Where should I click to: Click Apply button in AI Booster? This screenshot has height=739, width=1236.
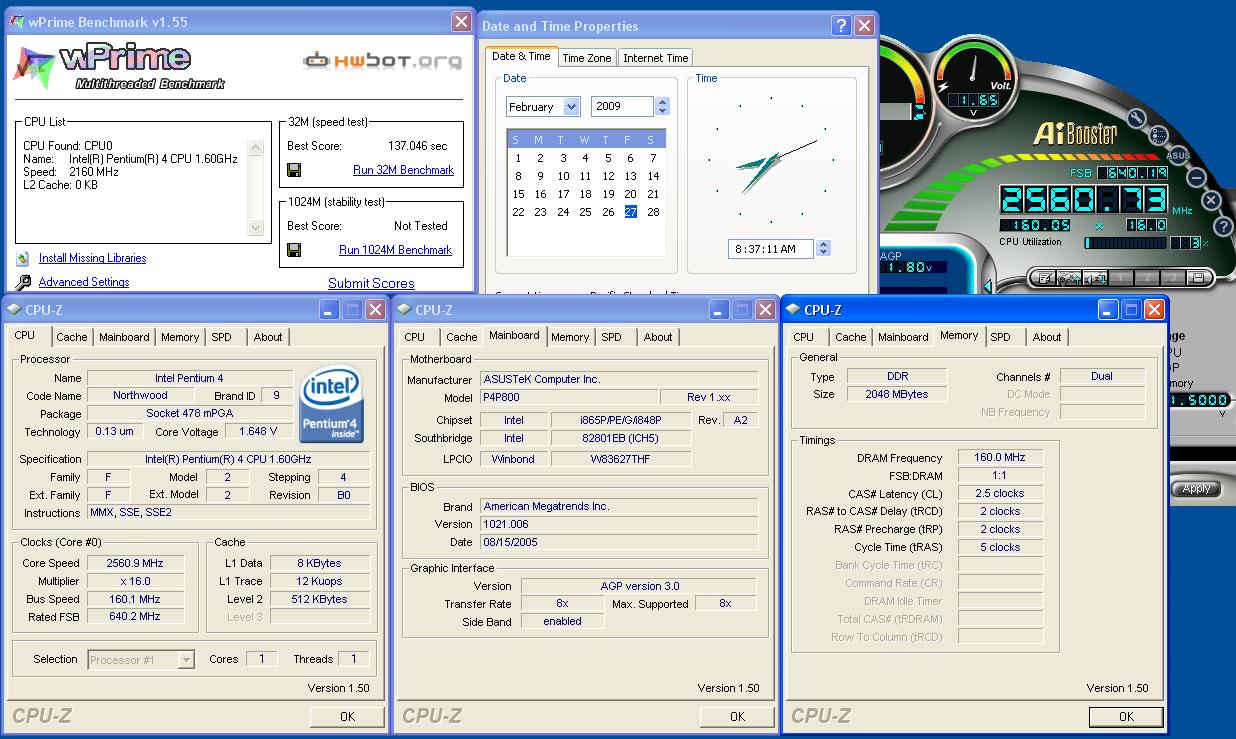tap(1197, 489)
